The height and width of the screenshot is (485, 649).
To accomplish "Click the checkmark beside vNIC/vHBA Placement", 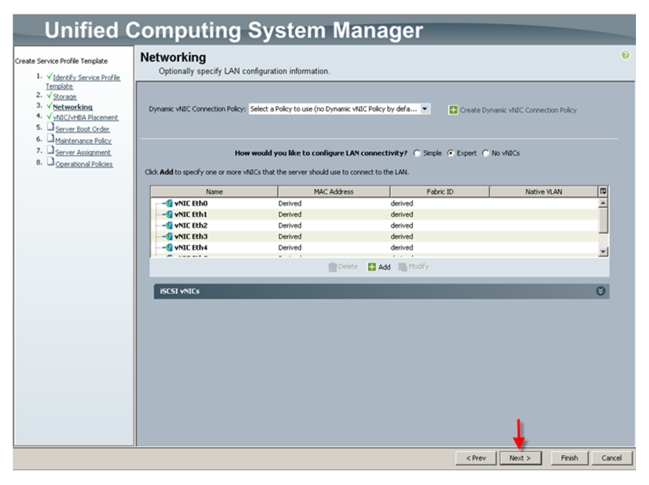I will [x=49, y=116].
